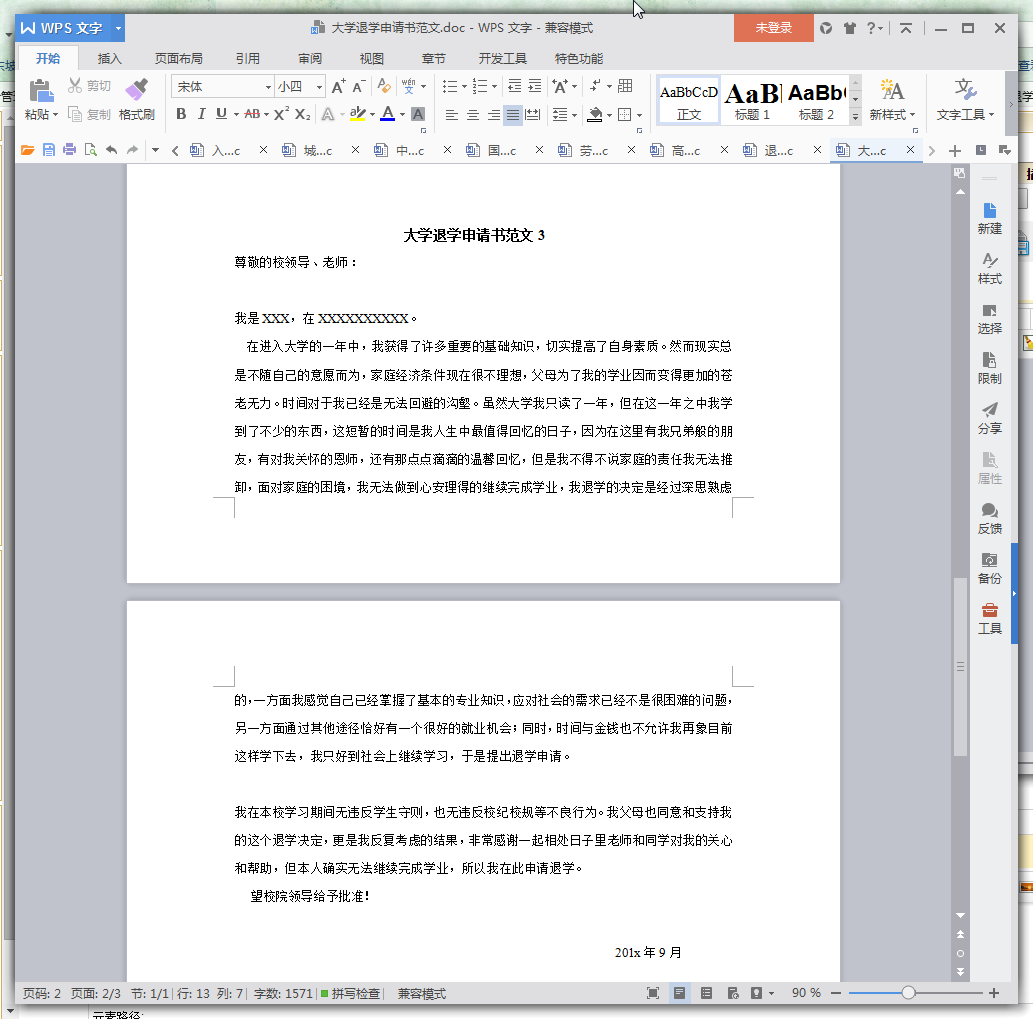Image resolution: width=1033 pixels, height=1019 pixels.
Task: Open the line spacing dropdown
Action: click(x=575, y=115)
